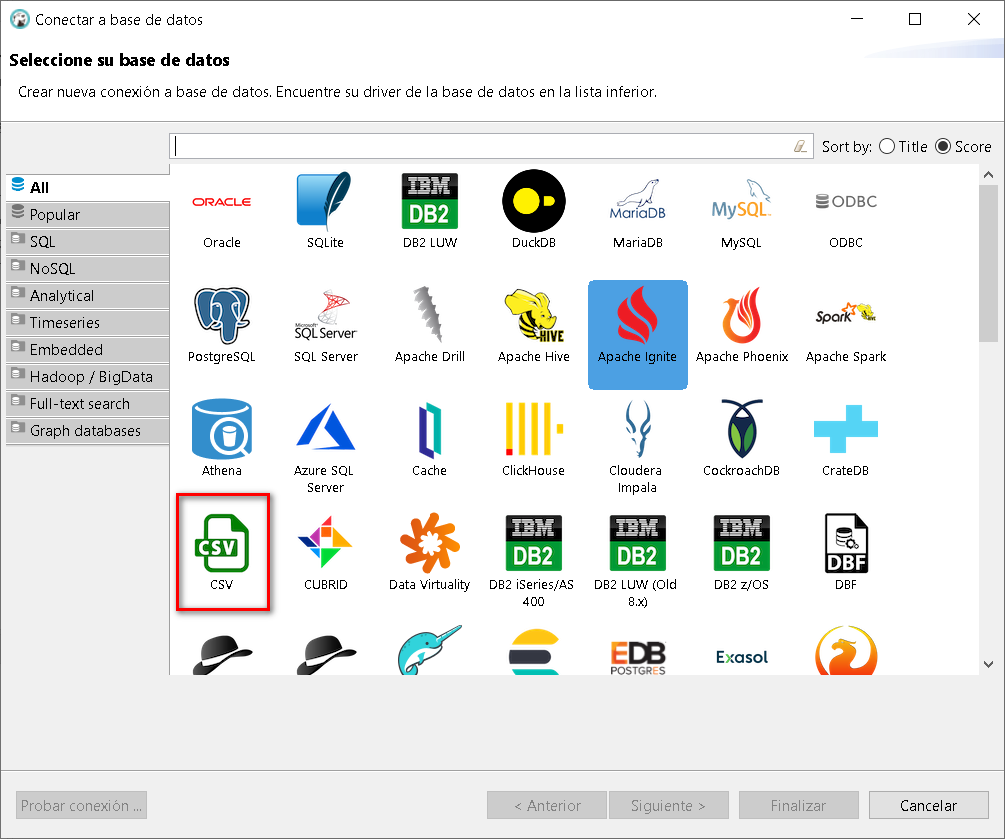Click the Cancelar button
1005x839 pixels.
928,805
